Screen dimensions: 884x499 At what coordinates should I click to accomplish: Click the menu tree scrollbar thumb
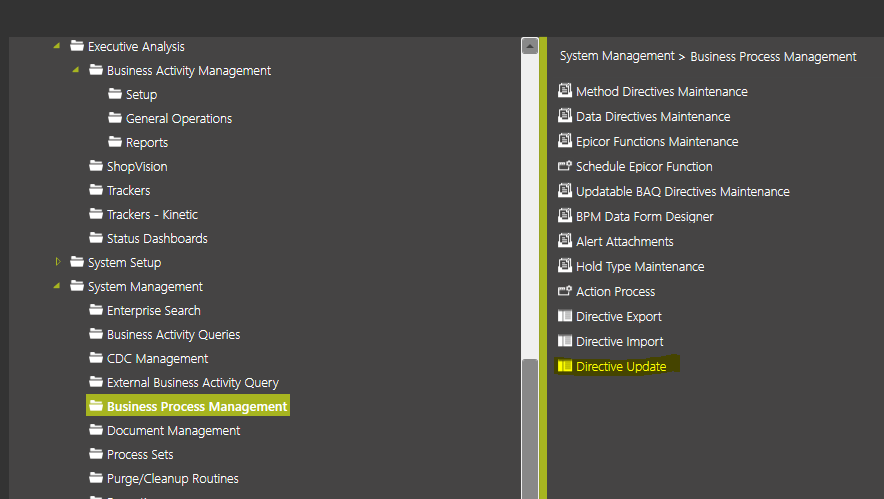coord(530,429)
